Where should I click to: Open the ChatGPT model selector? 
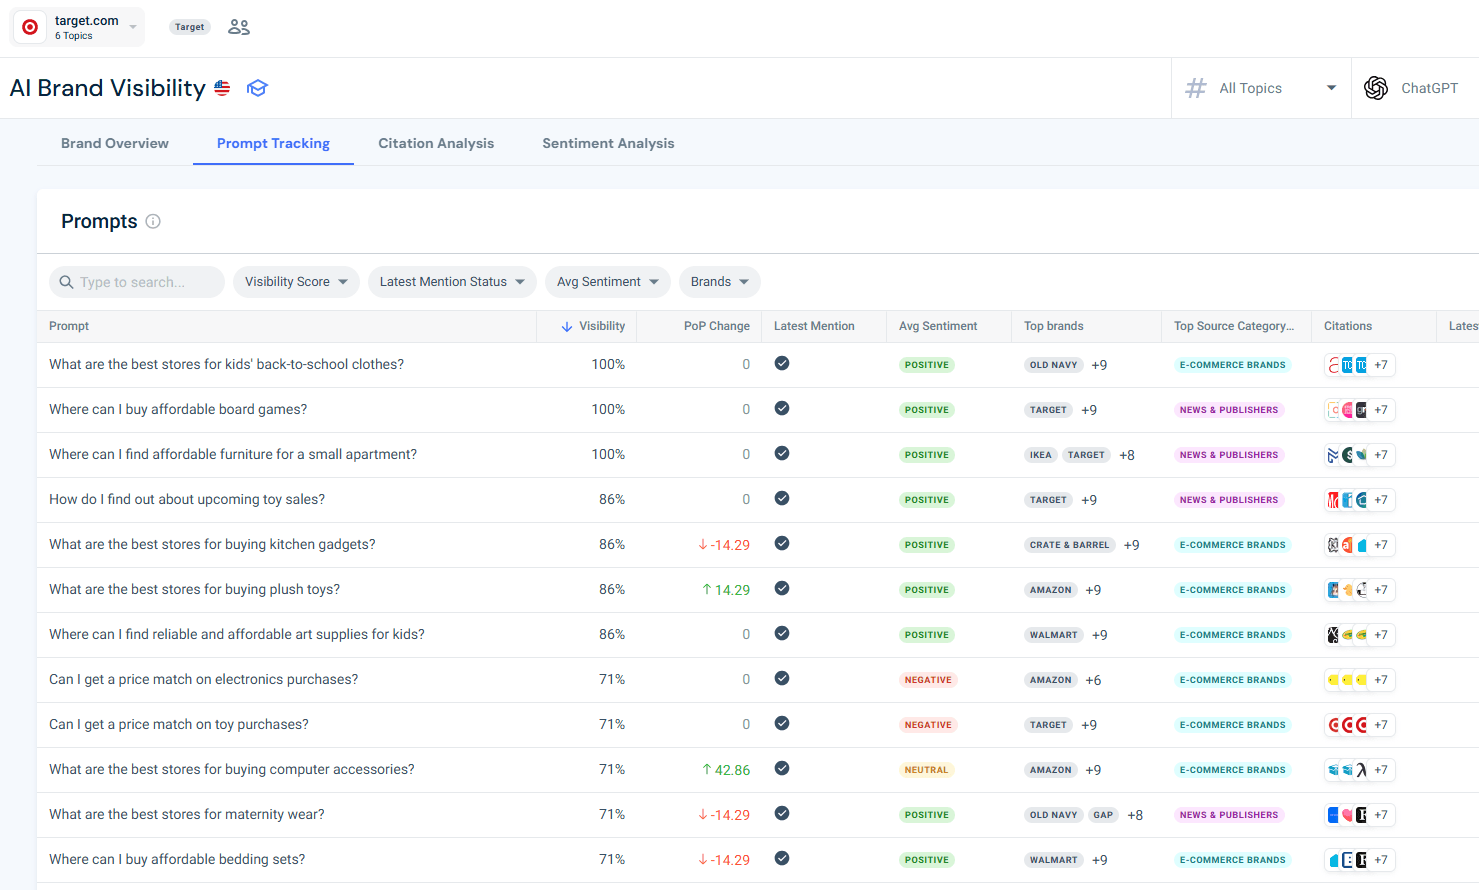click(x=1415, y=88)
